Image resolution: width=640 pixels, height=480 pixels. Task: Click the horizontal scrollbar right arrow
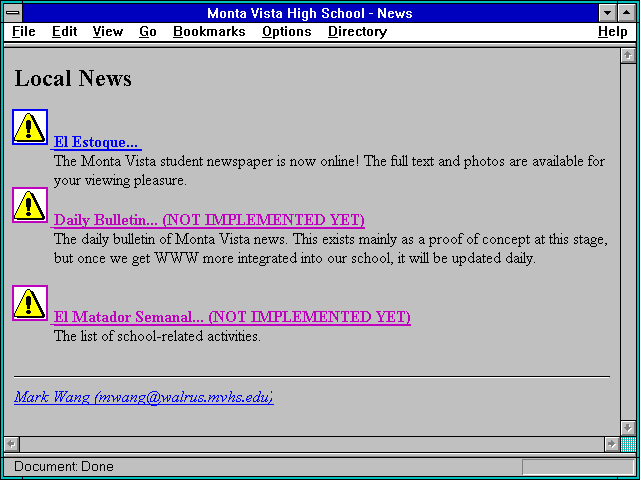[x=611, y=444]
